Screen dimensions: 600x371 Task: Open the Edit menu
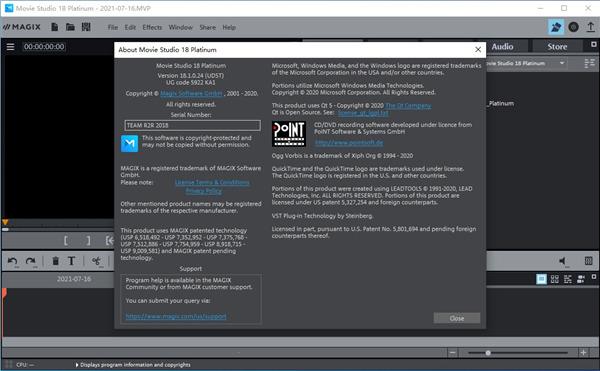click(130, 27)
